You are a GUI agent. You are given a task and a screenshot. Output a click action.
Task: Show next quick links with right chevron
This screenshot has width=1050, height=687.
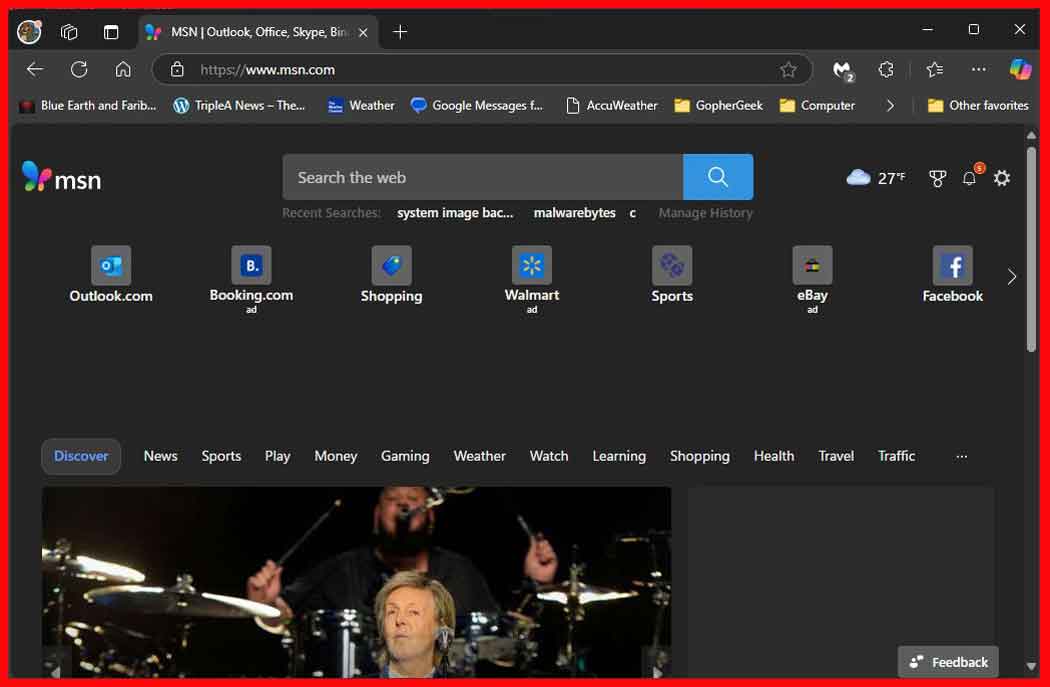1012,277
